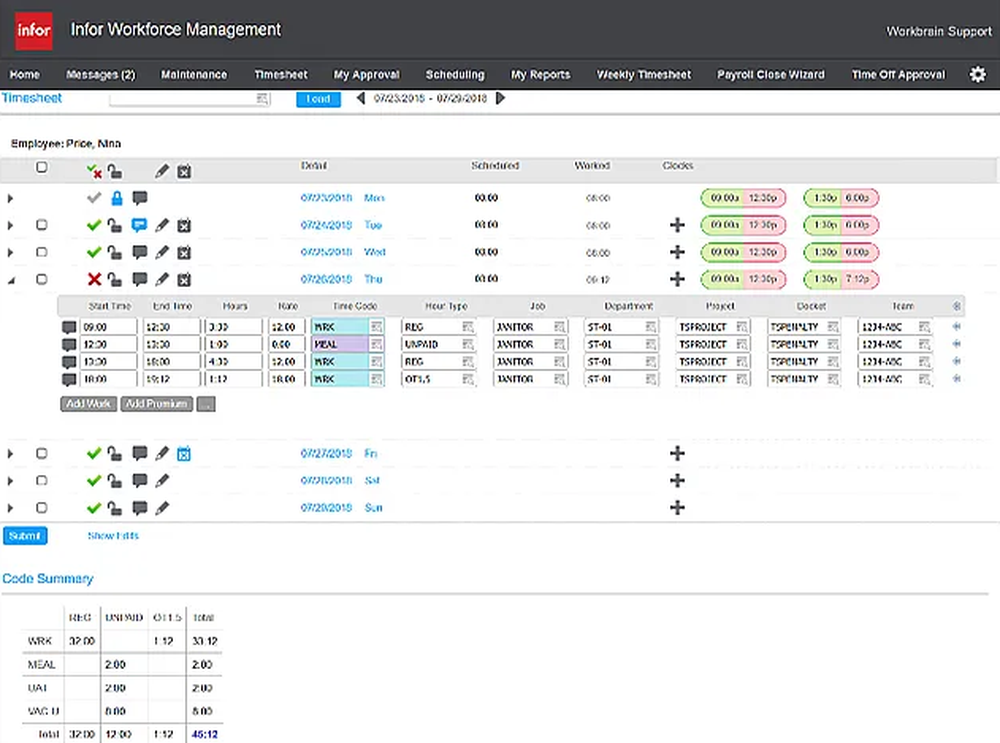Open lookup for MEAL time code field
Viewport: 1000px width, 743px height.
pos(376,344)
